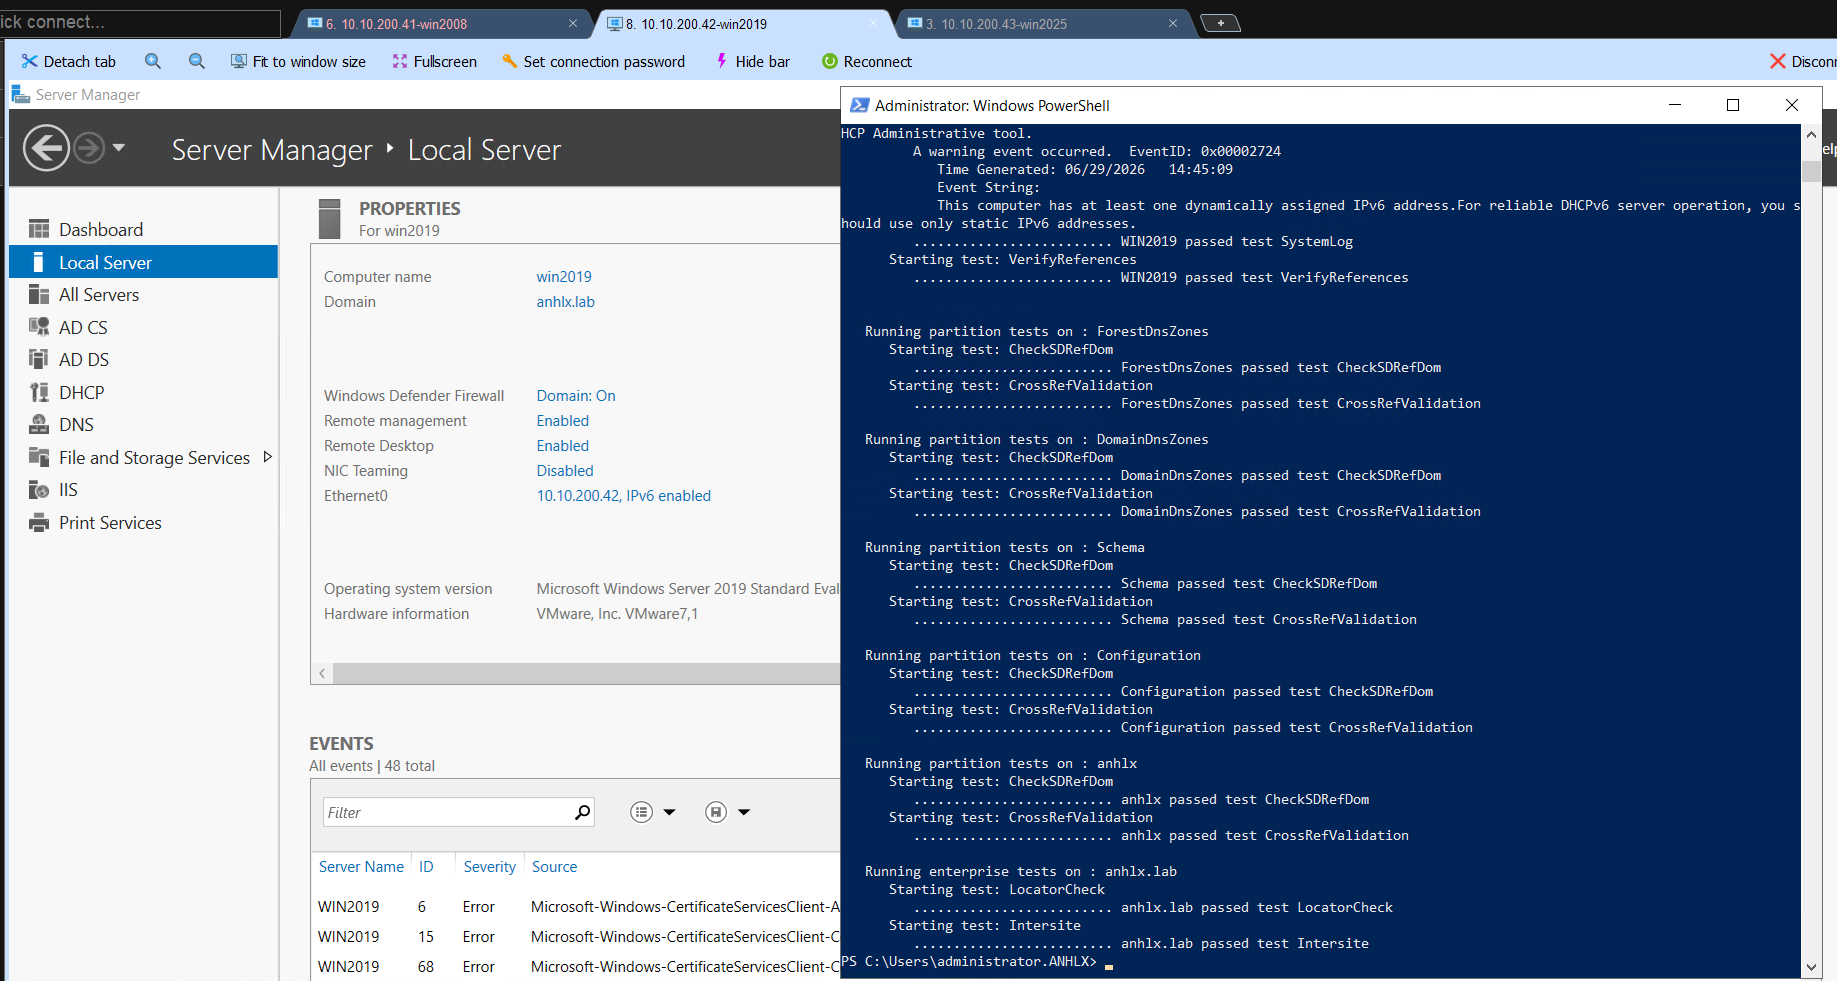
Task: Click into the events Filter field
Action: point(446,812)
